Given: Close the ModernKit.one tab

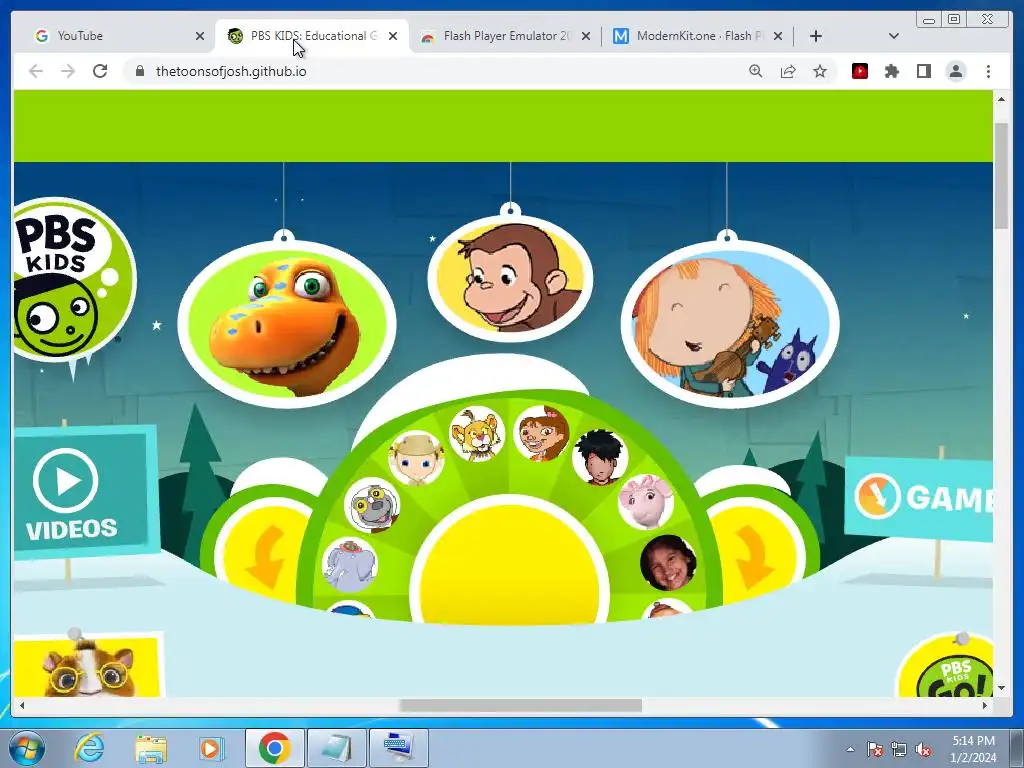Looking at the screenshot, I should click(x=778, y=36).
